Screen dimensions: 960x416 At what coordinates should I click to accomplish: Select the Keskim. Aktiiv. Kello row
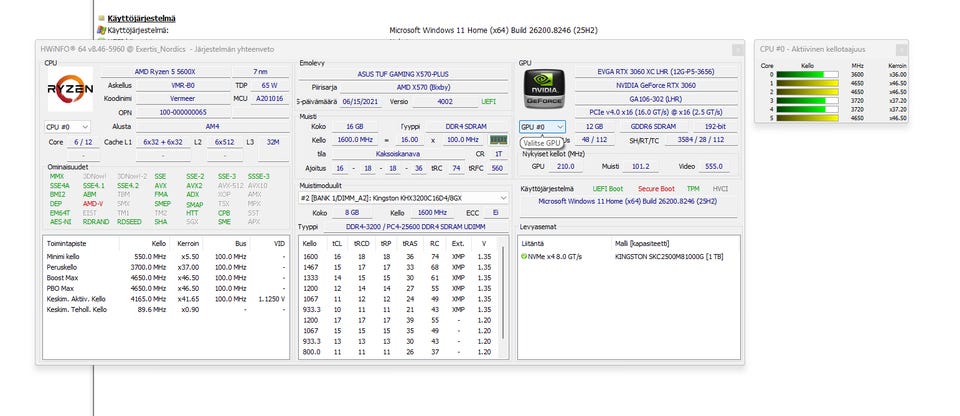click(166, 299)
